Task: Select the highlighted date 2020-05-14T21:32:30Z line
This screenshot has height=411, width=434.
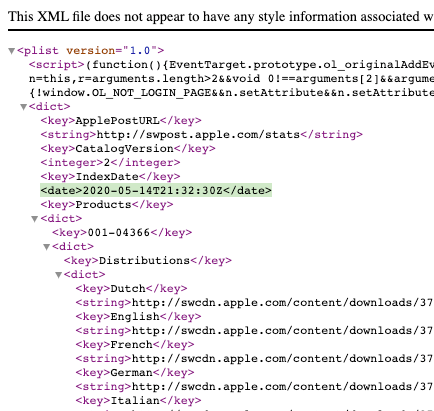Action: (156, 190)
